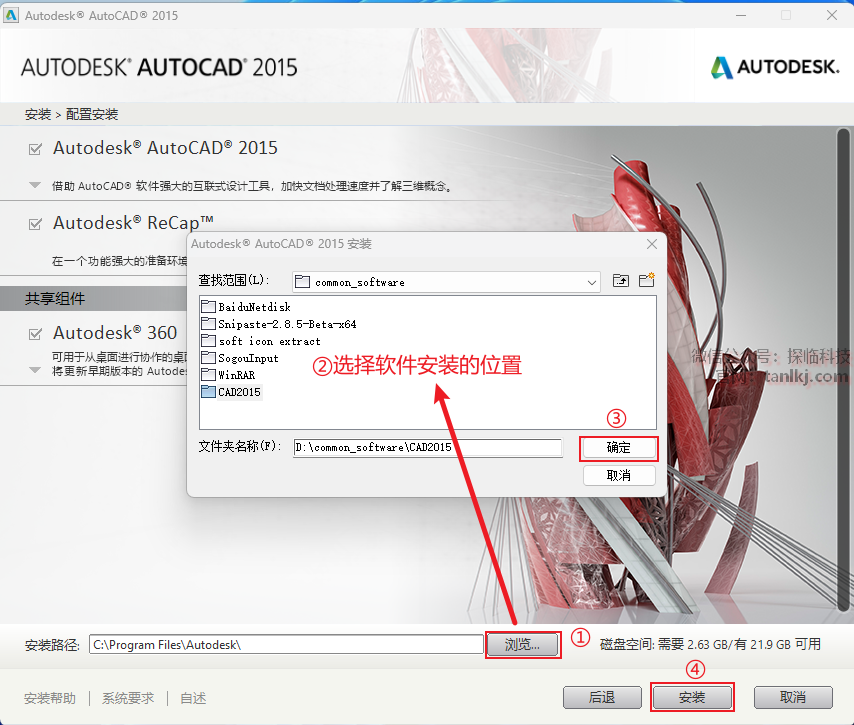Click the 浏览... browse button

pyautogui.click(x=522, y=645)
